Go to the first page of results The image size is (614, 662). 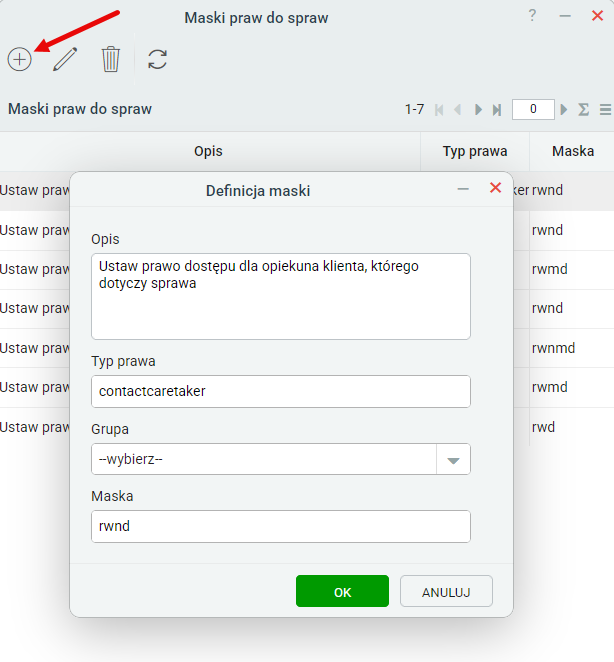click(x=439, y=110)
